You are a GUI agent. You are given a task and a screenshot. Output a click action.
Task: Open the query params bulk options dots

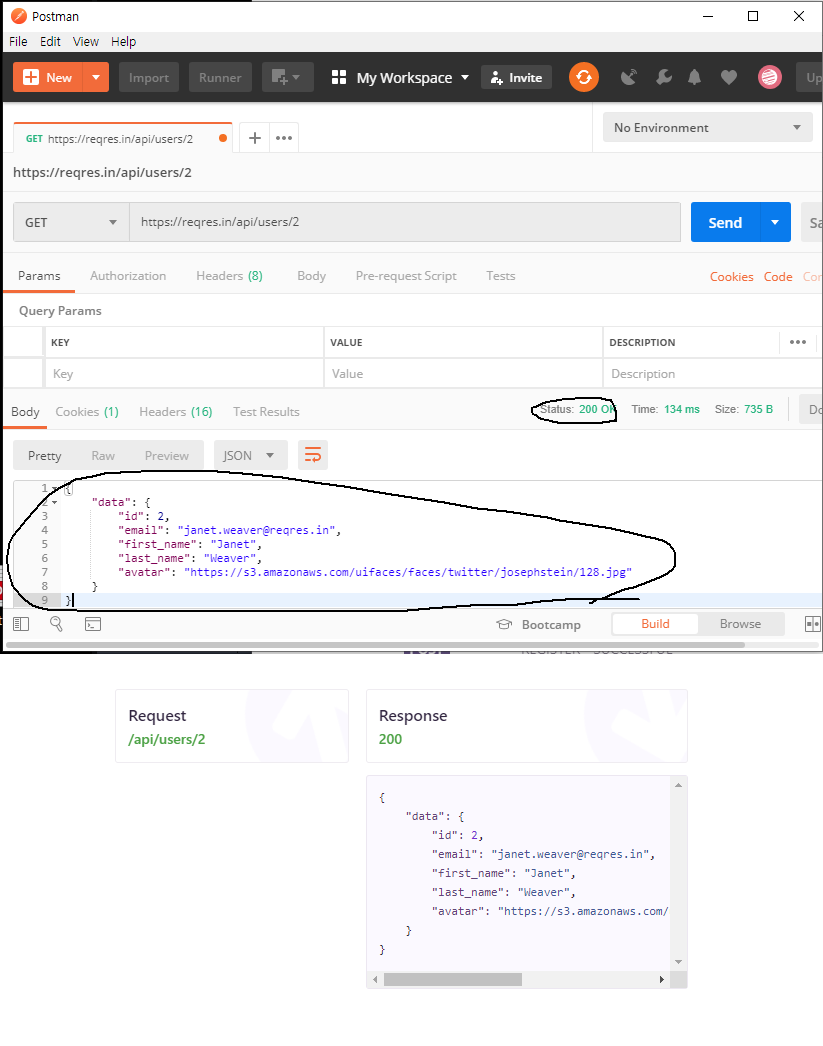[x=798, y=342]
